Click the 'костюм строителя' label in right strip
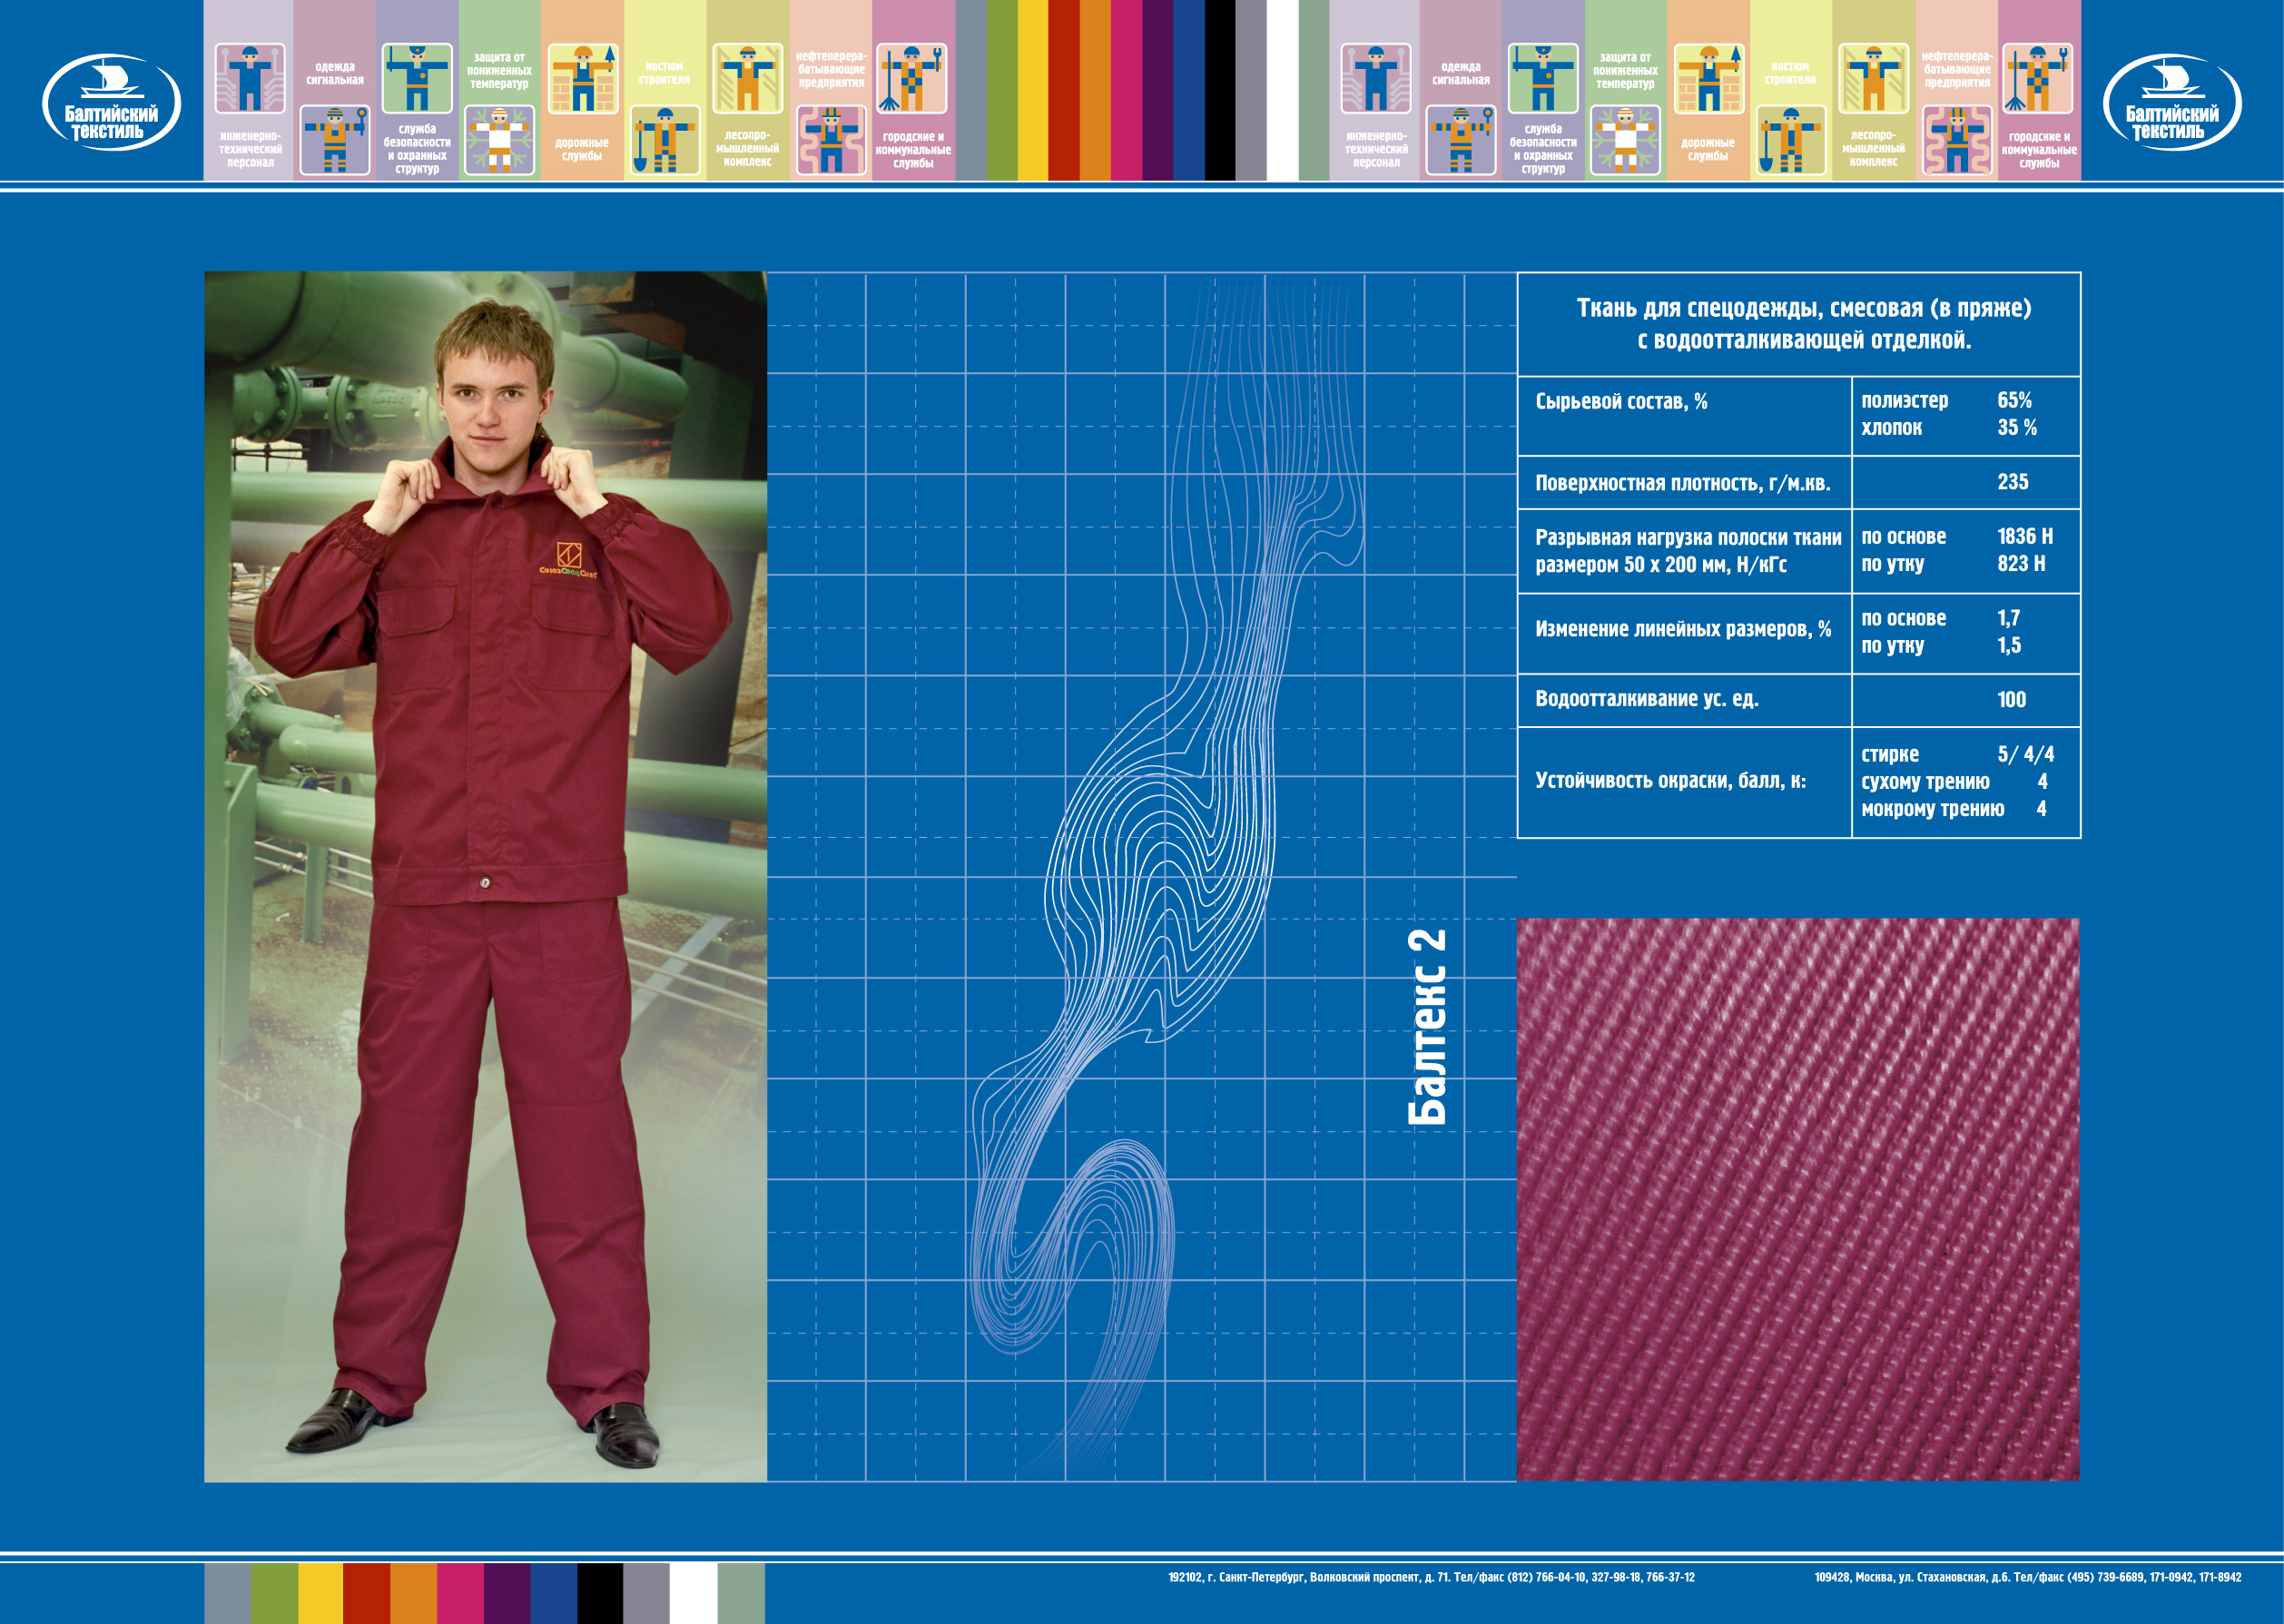 [1790, 73]
